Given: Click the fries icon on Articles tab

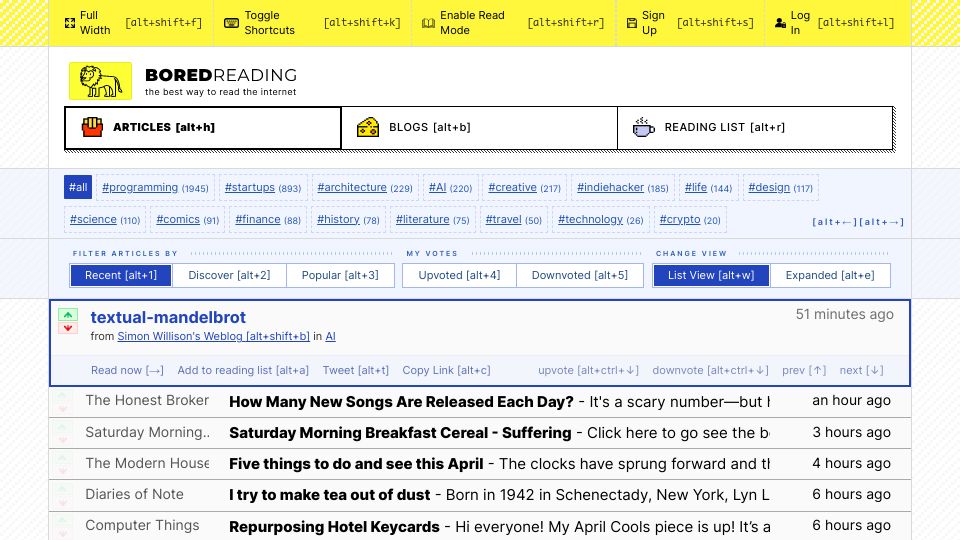Looking at the screenshot, I should pyautogui.click(x=92, y=127).
